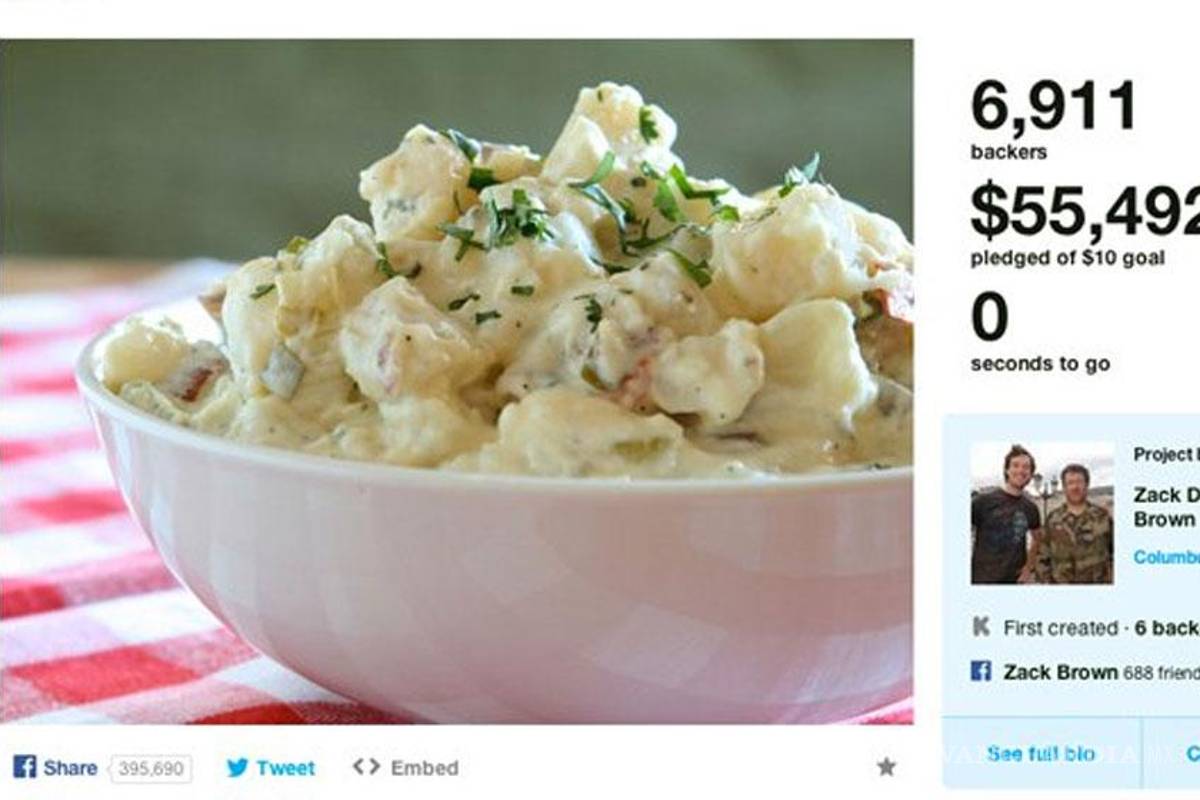
Task: Click the Kickstarter K icon
Action: 981,627
